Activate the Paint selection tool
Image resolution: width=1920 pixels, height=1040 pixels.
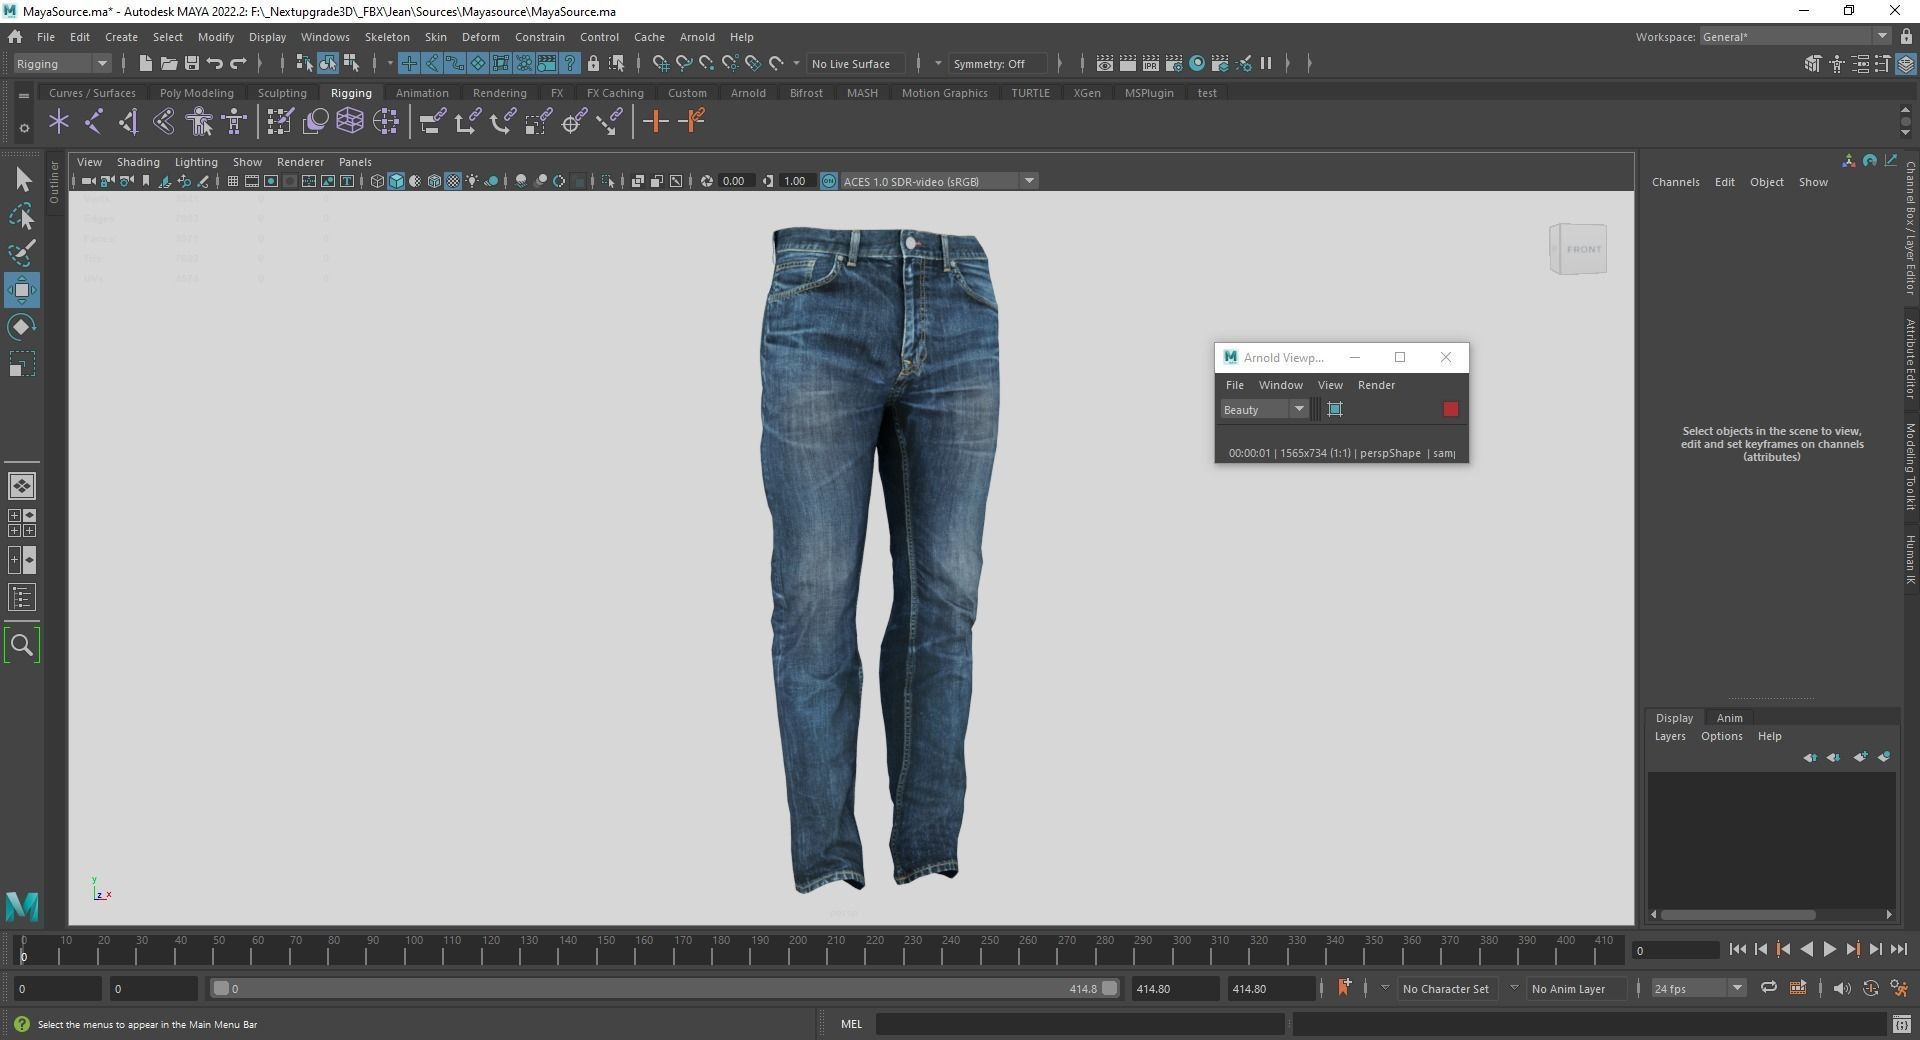click(x=22, y=253)
